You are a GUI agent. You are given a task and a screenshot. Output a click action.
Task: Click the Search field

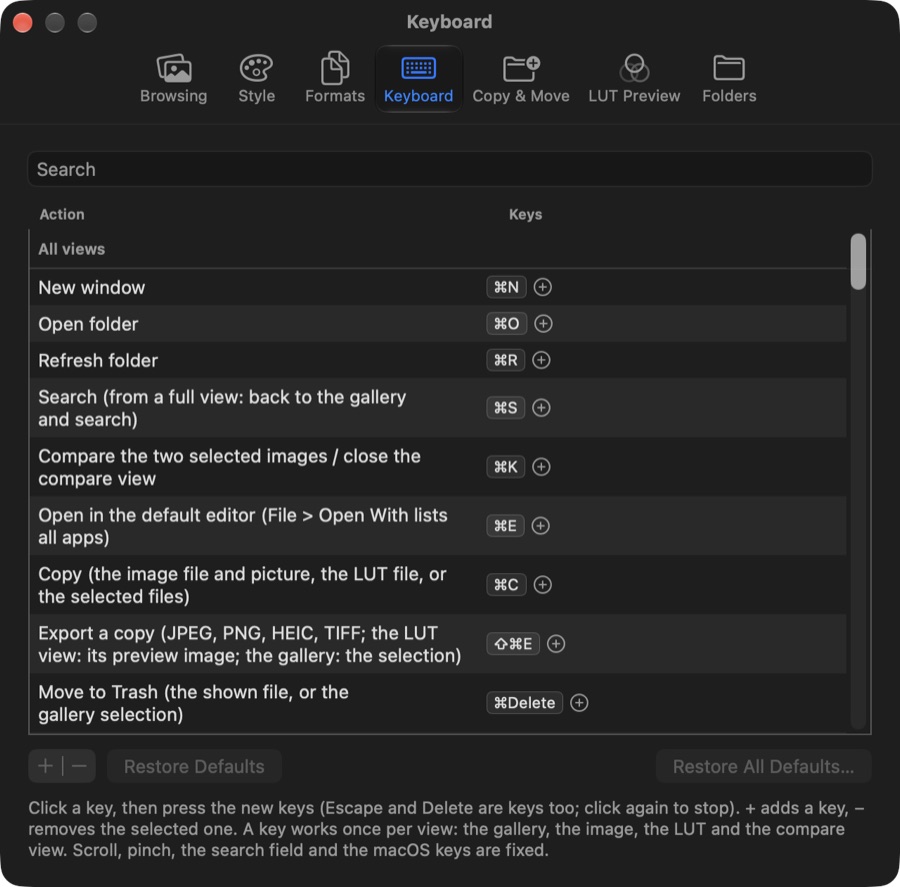coord(449,169)
